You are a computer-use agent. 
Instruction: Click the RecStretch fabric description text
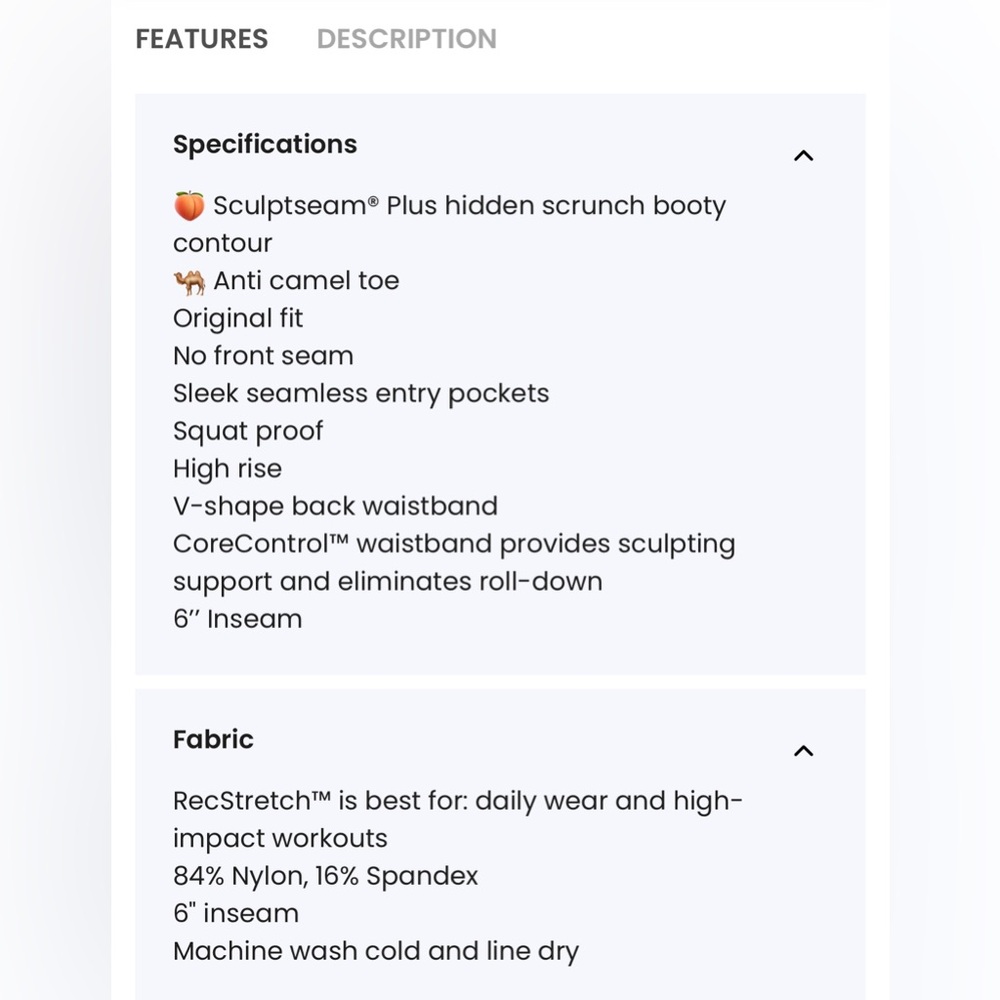tap(457, 819)
